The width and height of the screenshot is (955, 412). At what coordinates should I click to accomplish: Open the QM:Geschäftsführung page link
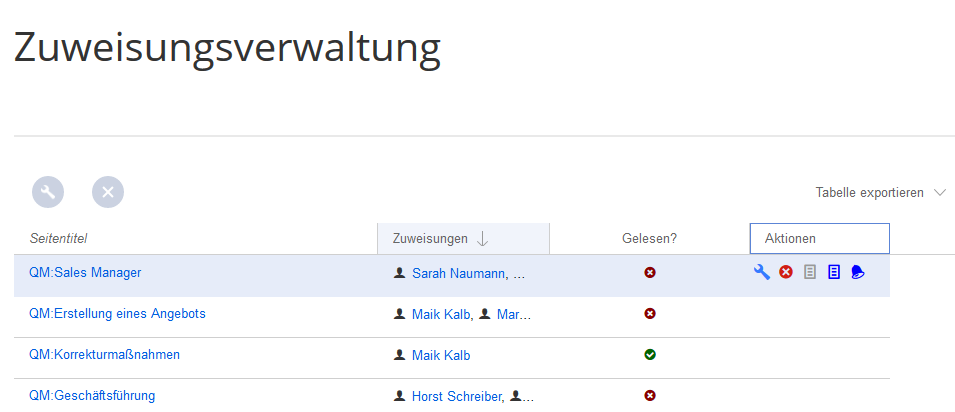[x=92, y=396]
